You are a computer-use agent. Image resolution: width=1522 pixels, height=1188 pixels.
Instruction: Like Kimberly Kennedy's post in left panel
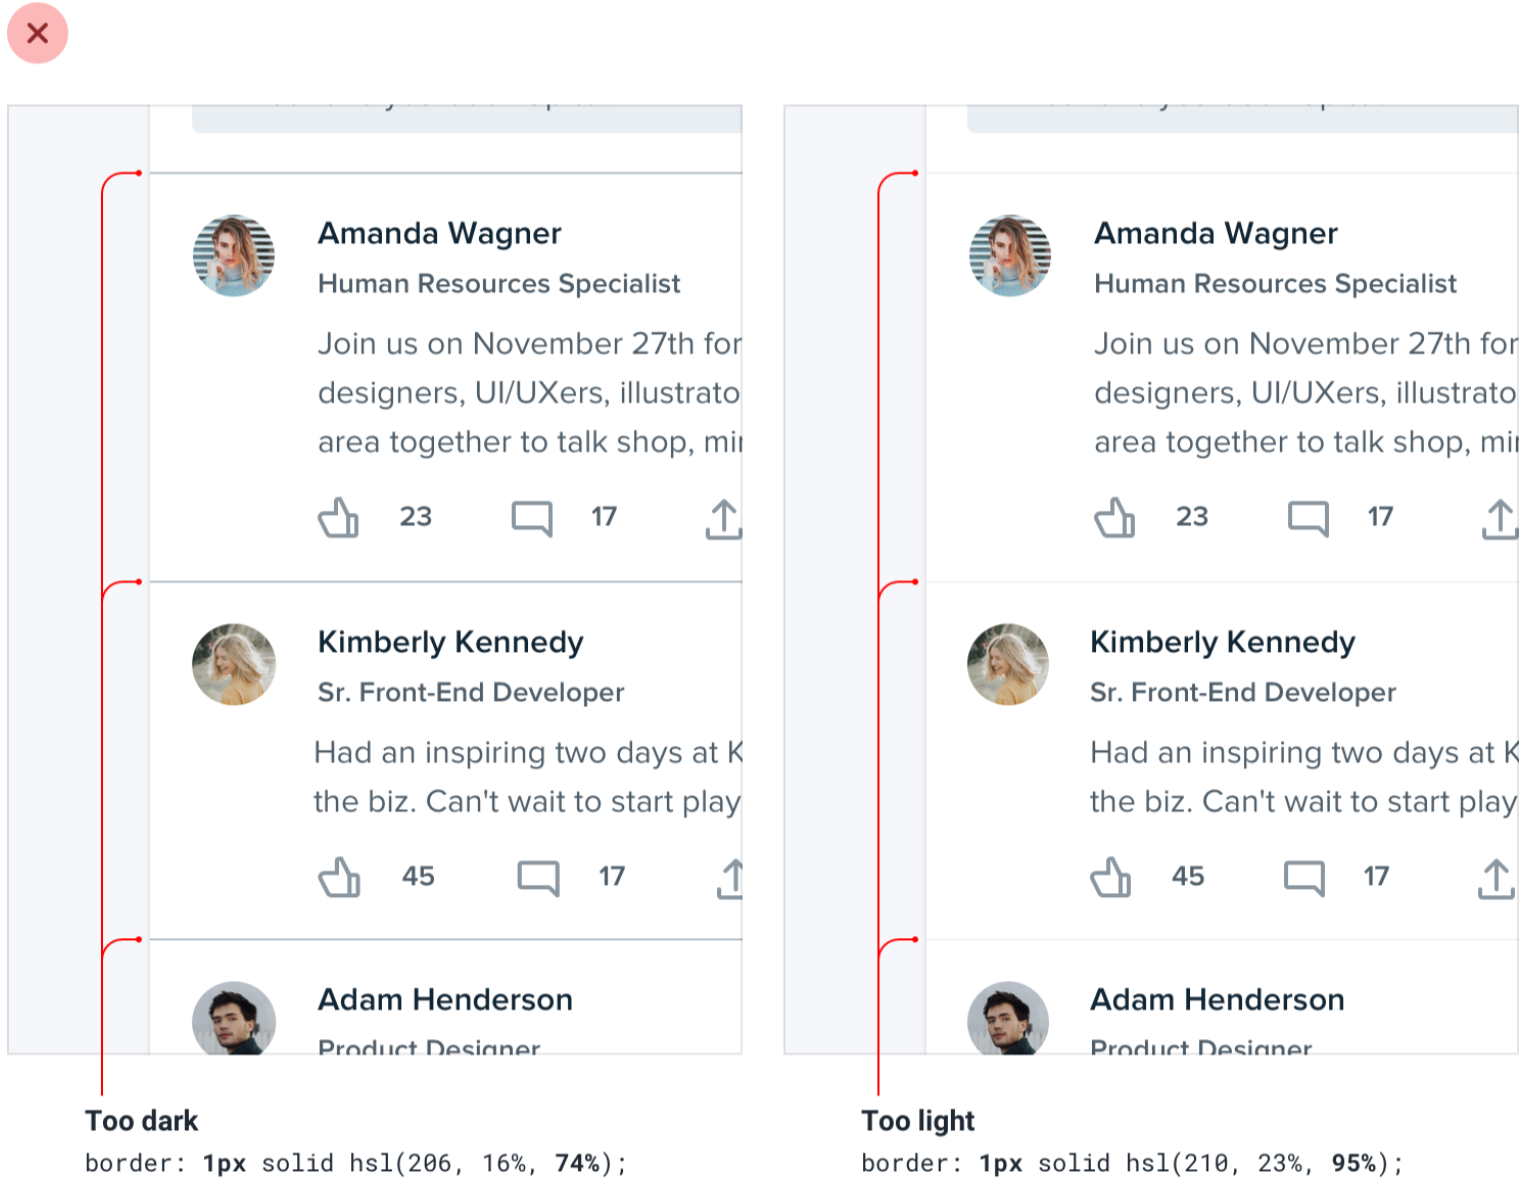(339, 877)
